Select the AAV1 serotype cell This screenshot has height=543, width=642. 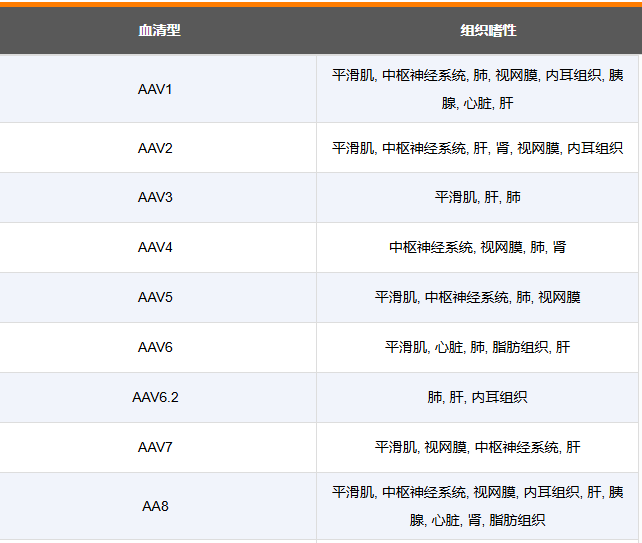click(158, 89)
